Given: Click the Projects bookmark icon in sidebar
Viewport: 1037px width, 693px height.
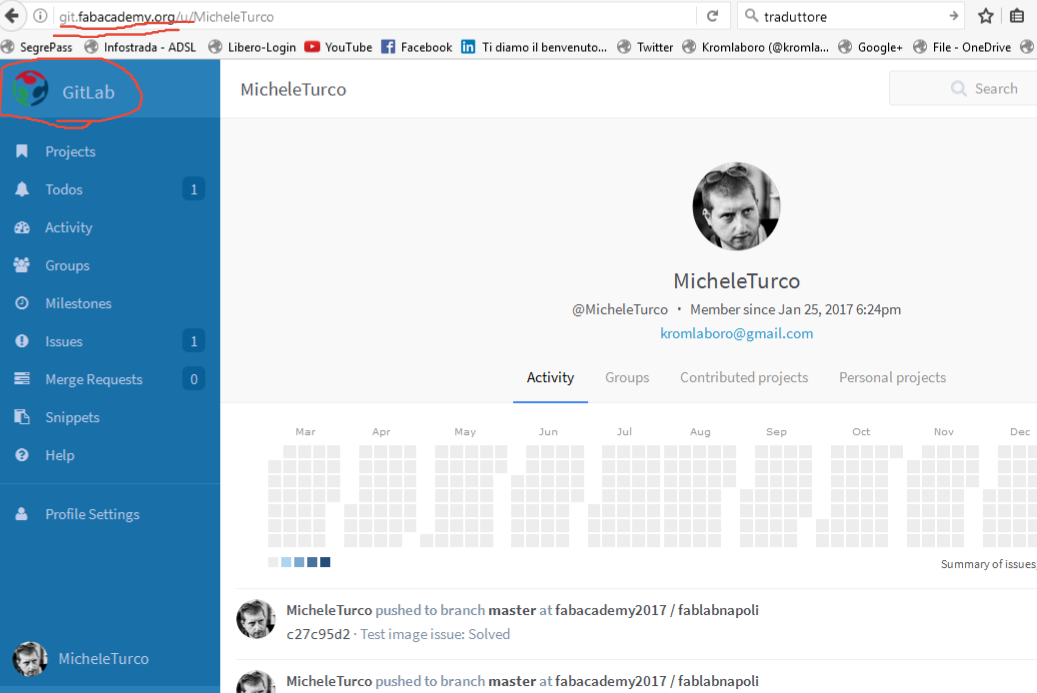Looking at the screenshot, I should pyautogui.click(x=22, y=151).
